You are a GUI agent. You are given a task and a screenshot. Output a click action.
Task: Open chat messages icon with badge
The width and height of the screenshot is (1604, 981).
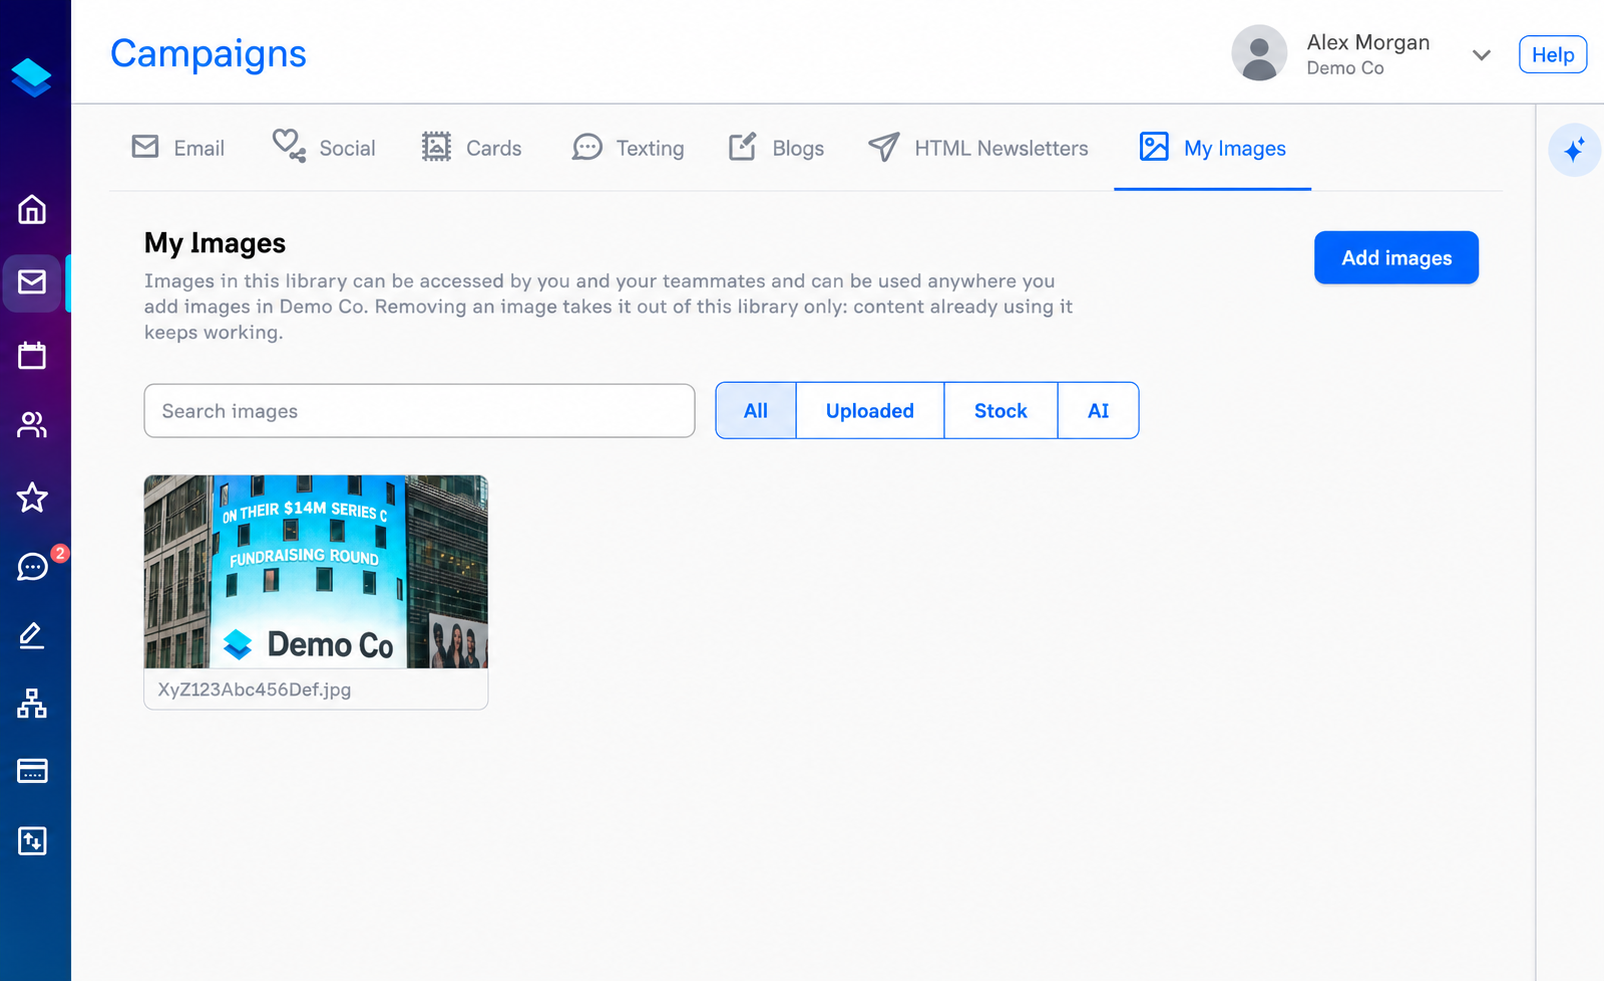pyautogui.click(x=32, y=567)
